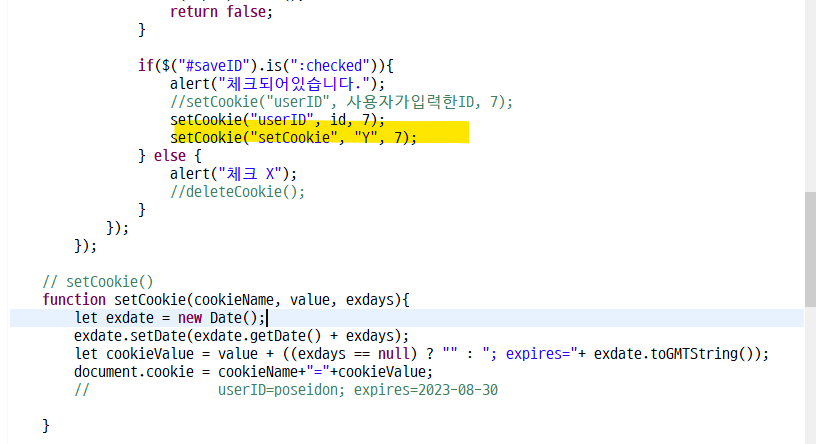Click the 'document.cookie = cookieName' line
Screen dimensions: 816x444
coord(253,372)
